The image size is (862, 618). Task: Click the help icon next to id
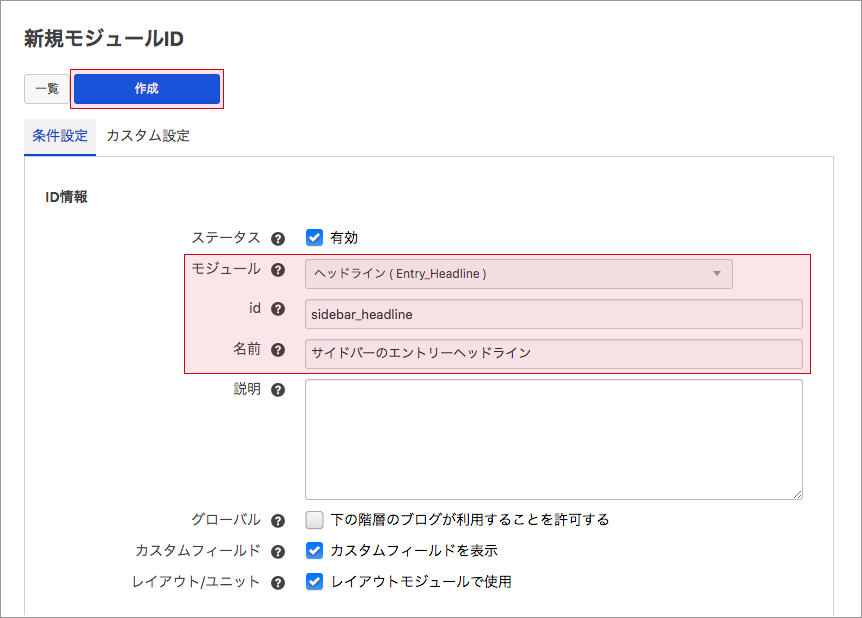(x=278, y=310)
